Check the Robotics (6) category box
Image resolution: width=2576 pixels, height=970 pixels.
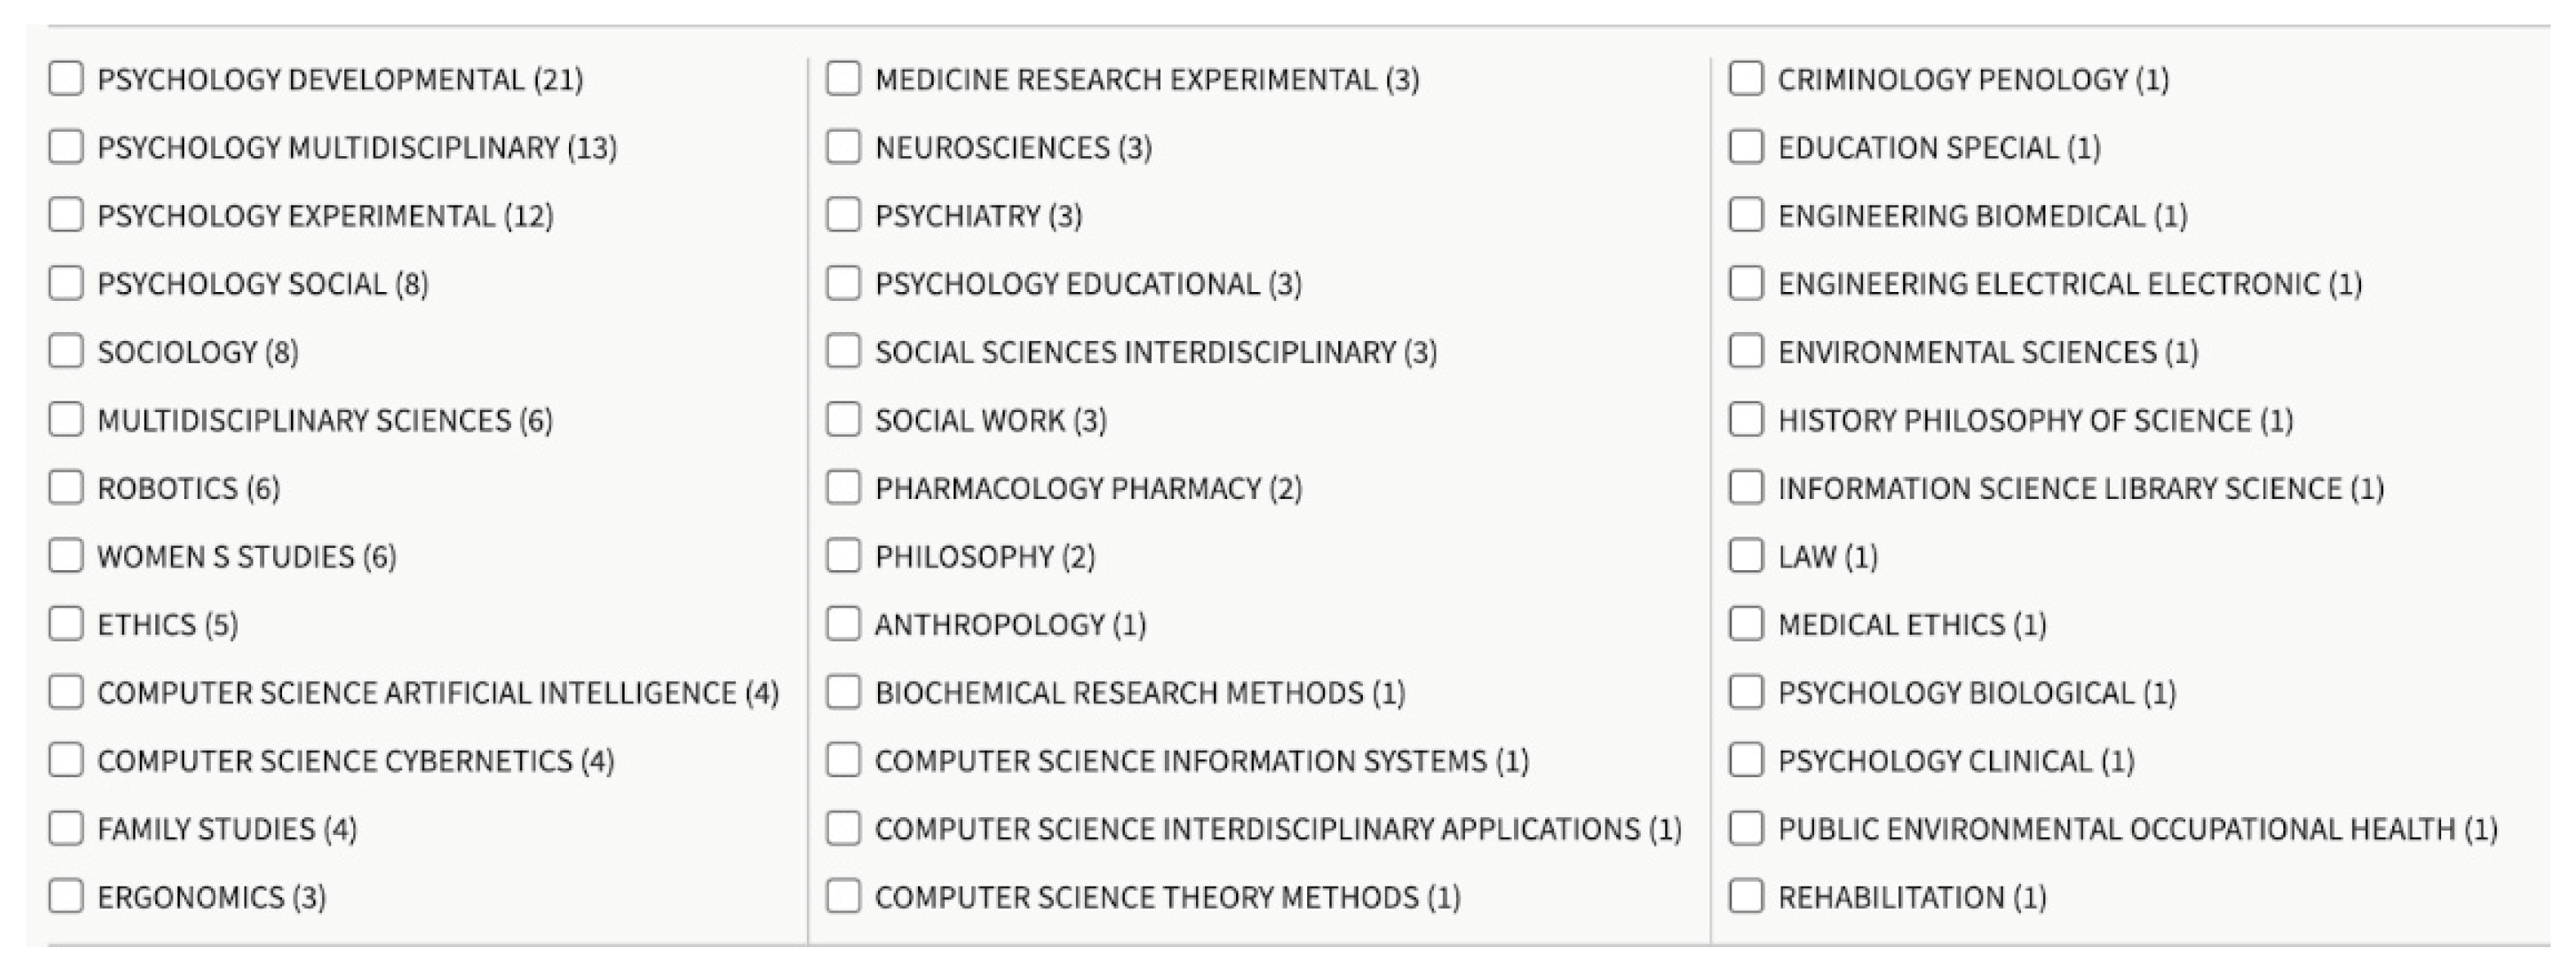click(x=66, y=488)
